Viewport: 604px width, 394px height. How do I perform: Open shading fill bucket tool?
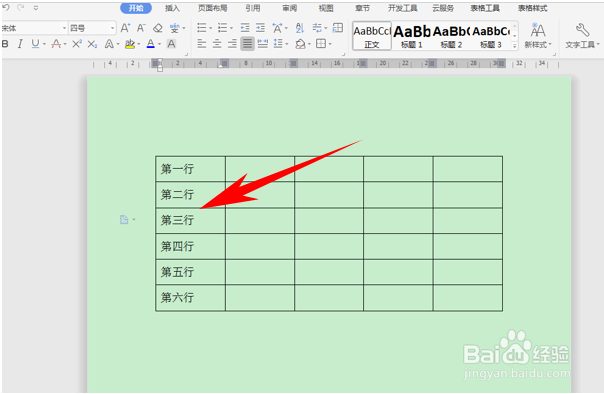[300, 44]
